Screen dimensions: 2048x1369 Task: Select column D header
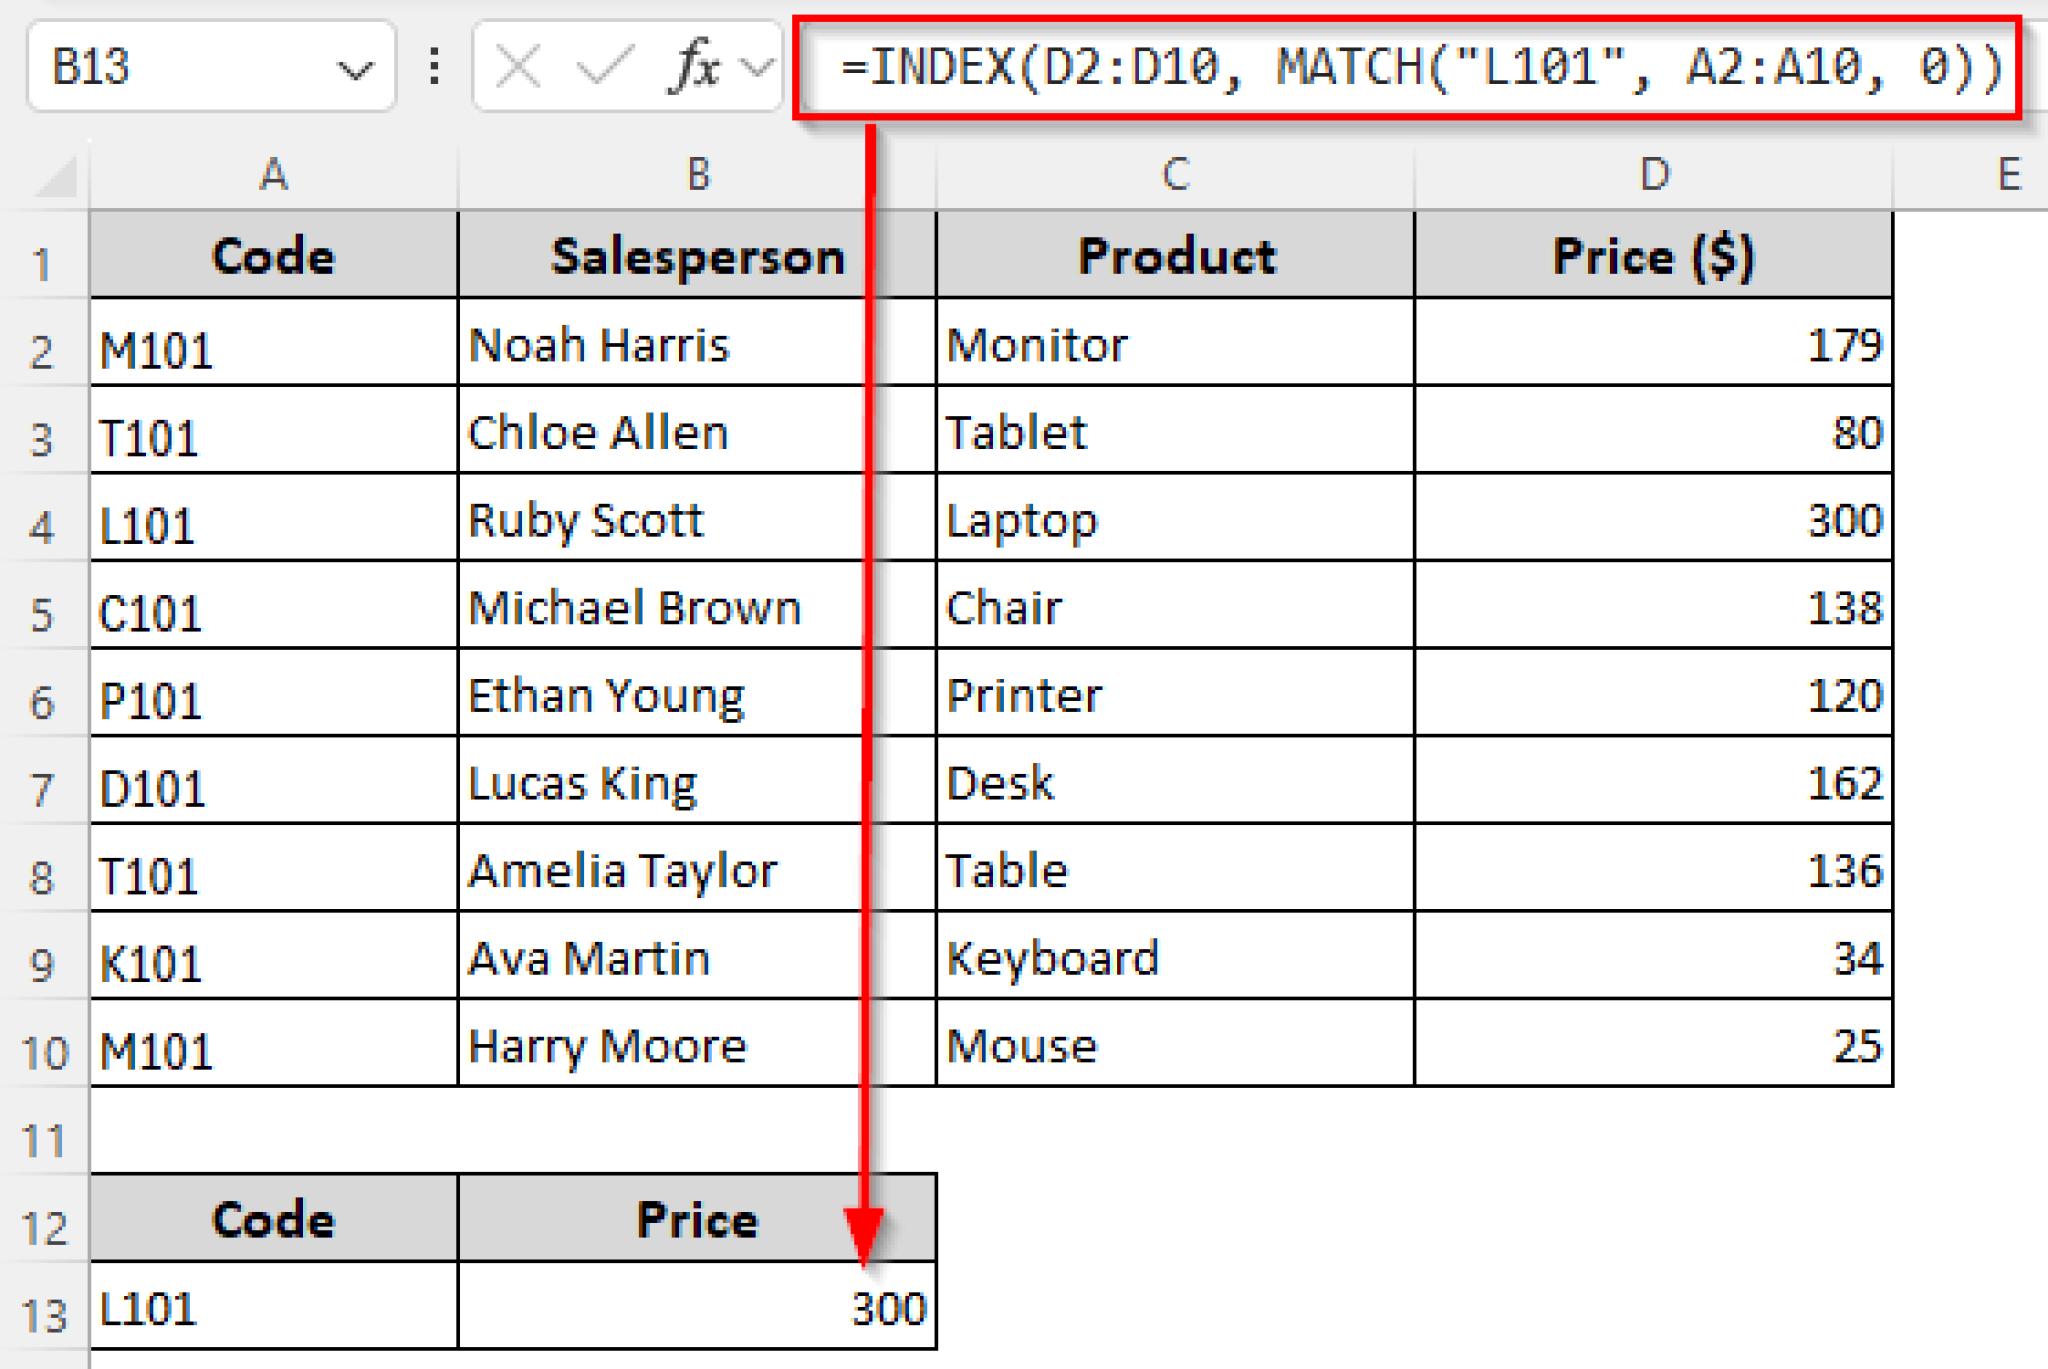1652,175
